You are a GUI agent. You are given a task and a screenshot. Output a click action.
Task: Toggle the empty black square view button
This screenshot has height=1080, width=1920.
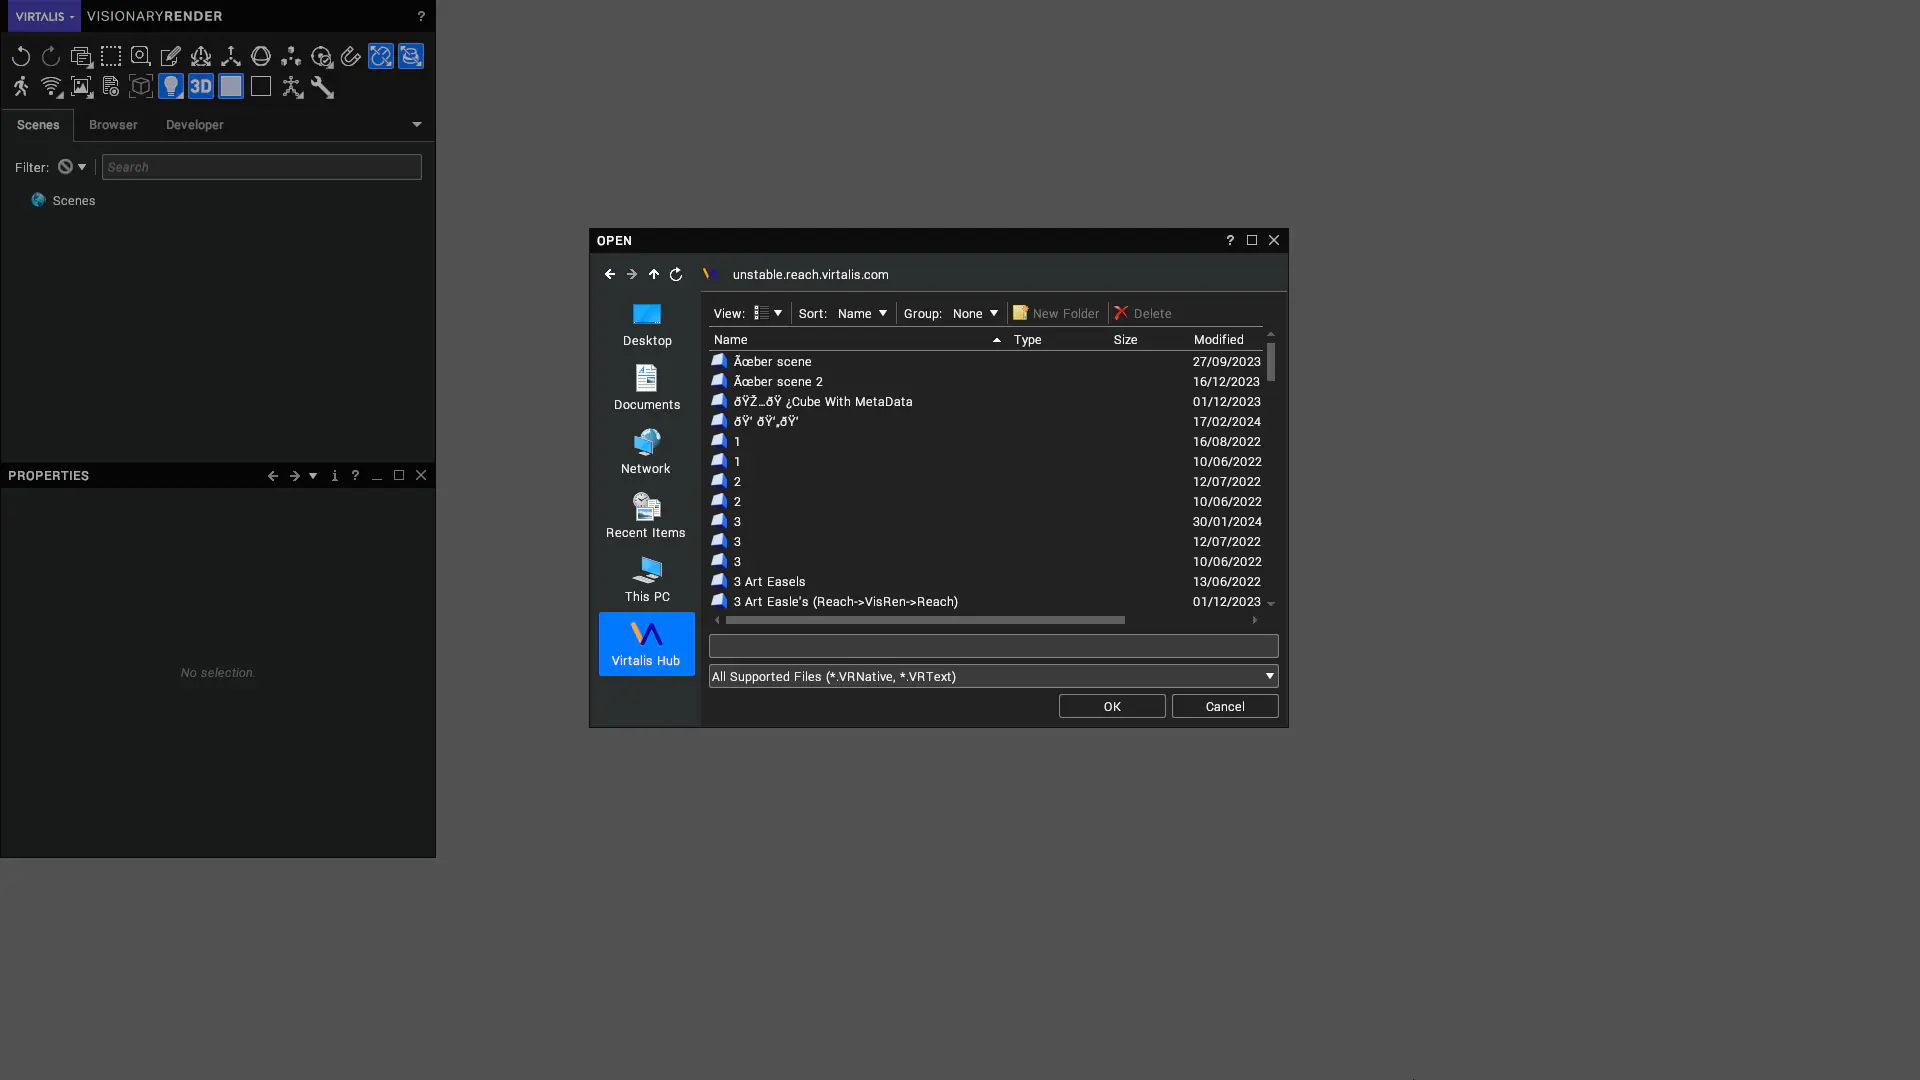tap(261, 87)
